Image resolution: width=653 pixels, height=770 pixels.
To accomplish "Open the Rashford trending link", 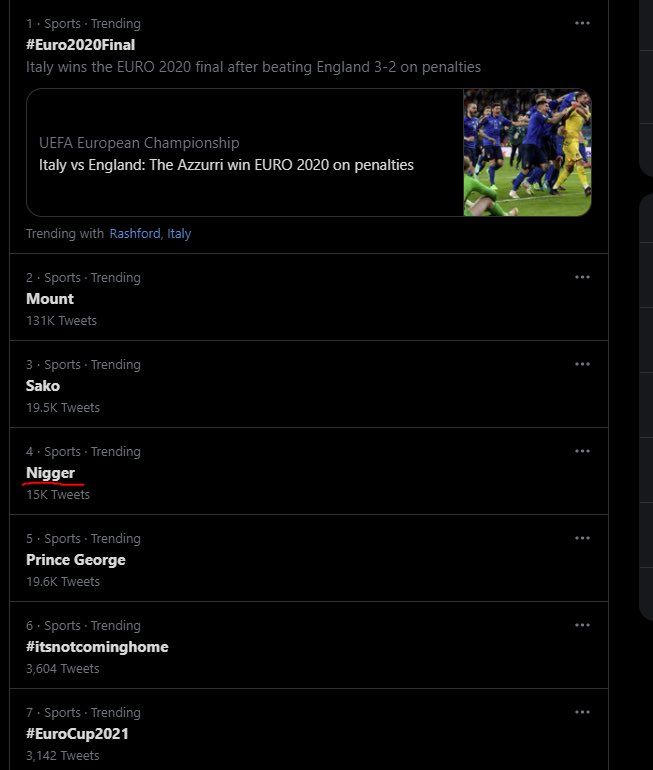I will [x=134, y=233].
